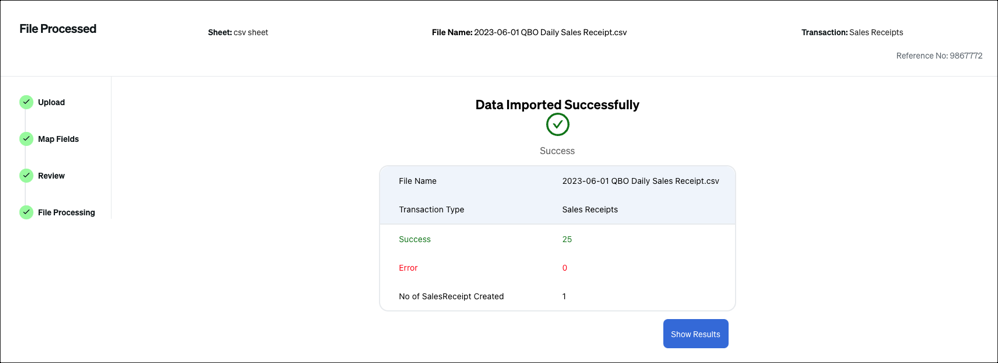Click the Map Fields step checkmark icon
Screen dimensions: 998x363
pos(26,139)
